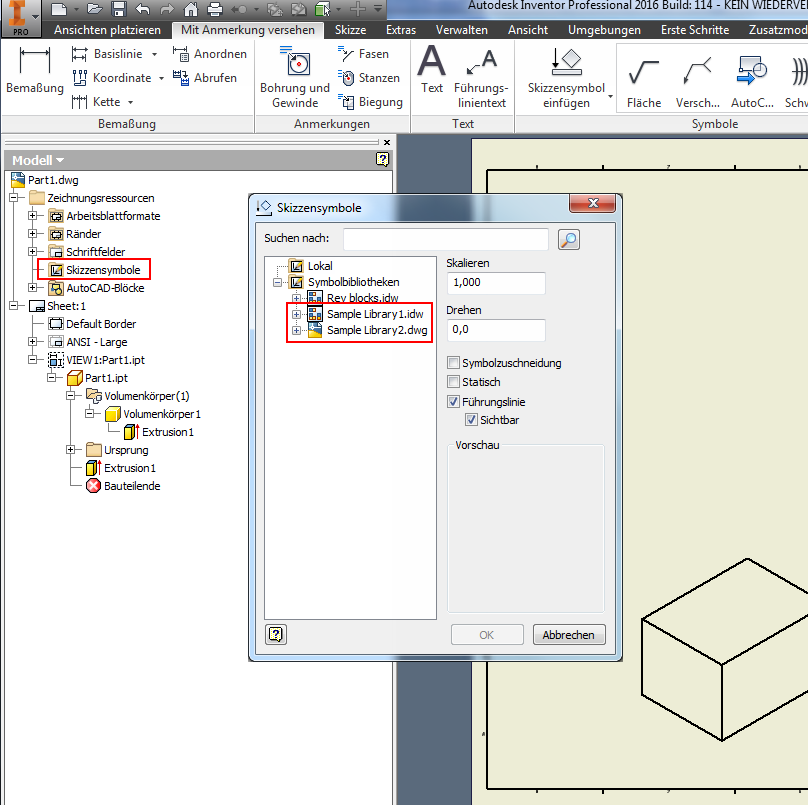Viewport: 808px width, 805px height.
Task: Click the Print icon
Action: [214, 9]
